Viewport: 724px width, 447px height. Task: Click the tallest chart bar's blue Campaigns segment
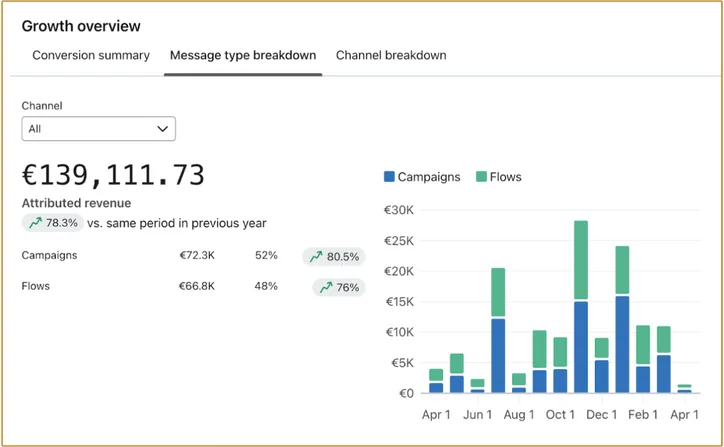(x=581, y=347)
